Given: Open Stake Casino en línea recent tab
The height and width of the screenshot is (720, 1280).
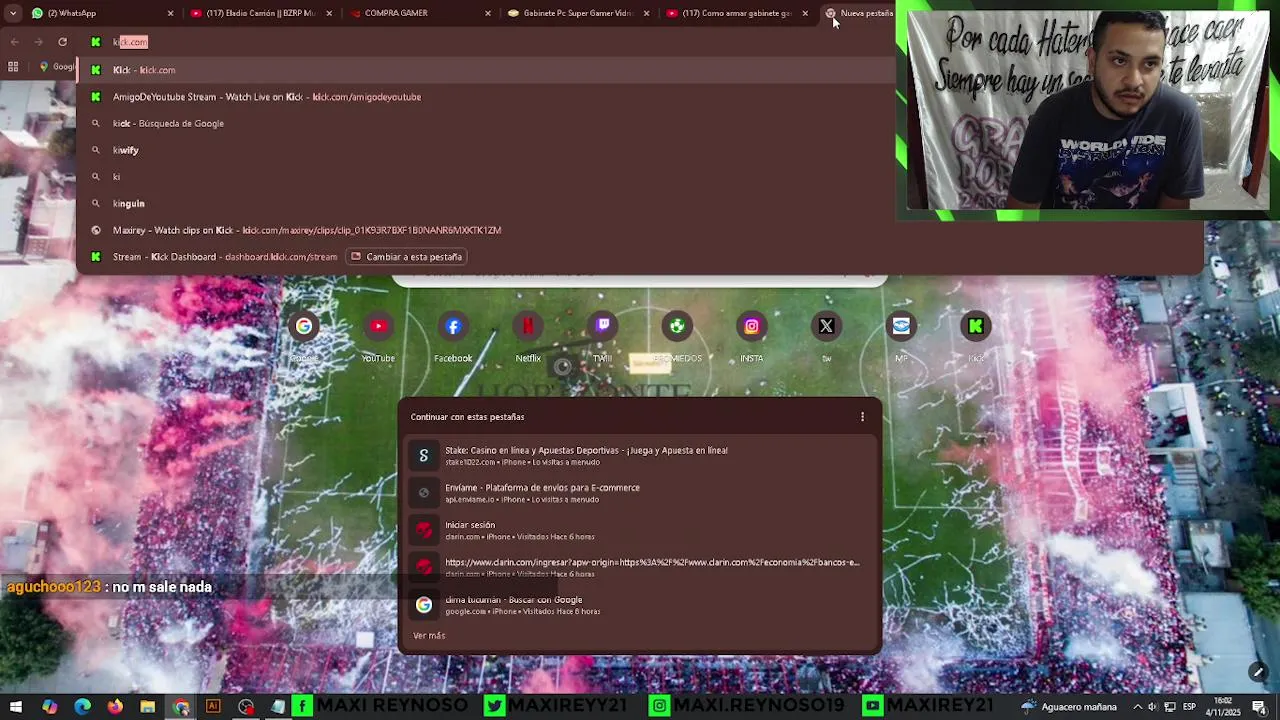Looking at the screenshot, I should 640,455.
